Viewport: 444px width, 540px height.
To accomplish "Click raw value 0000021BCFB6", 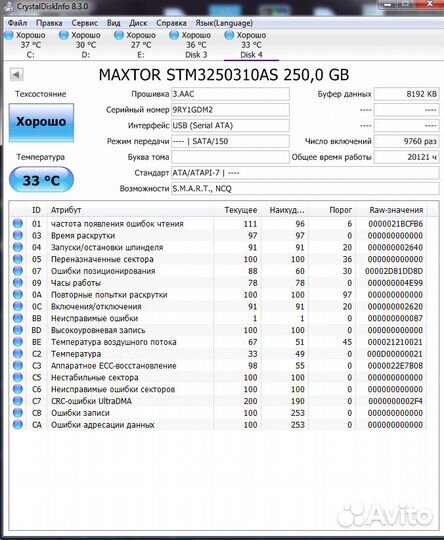I will [395, 224].
